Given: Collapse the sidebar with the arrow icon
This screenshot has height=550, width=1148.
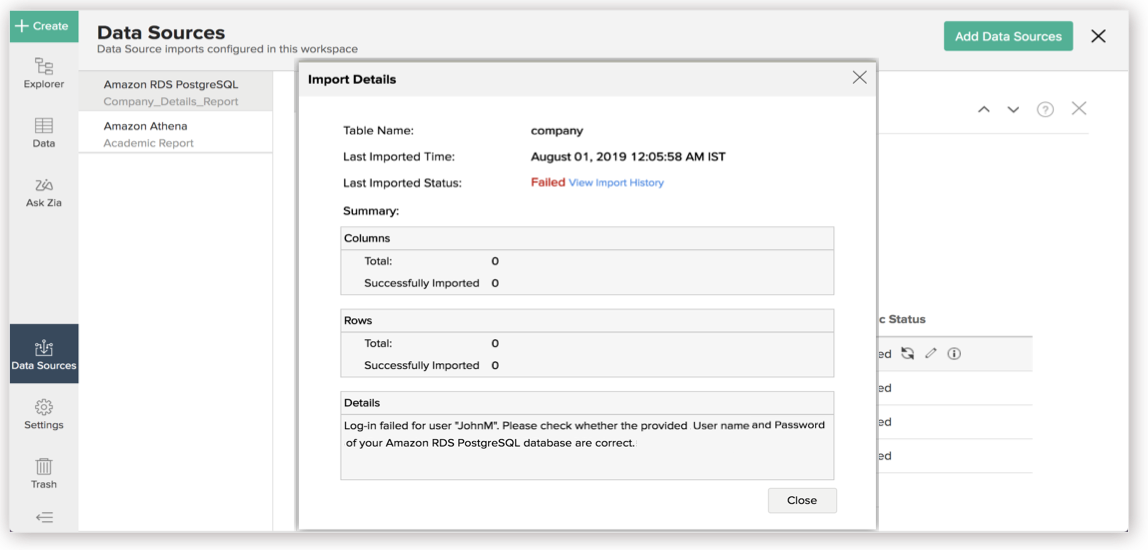Looking at the screenshot, I should tap(44, 518).
